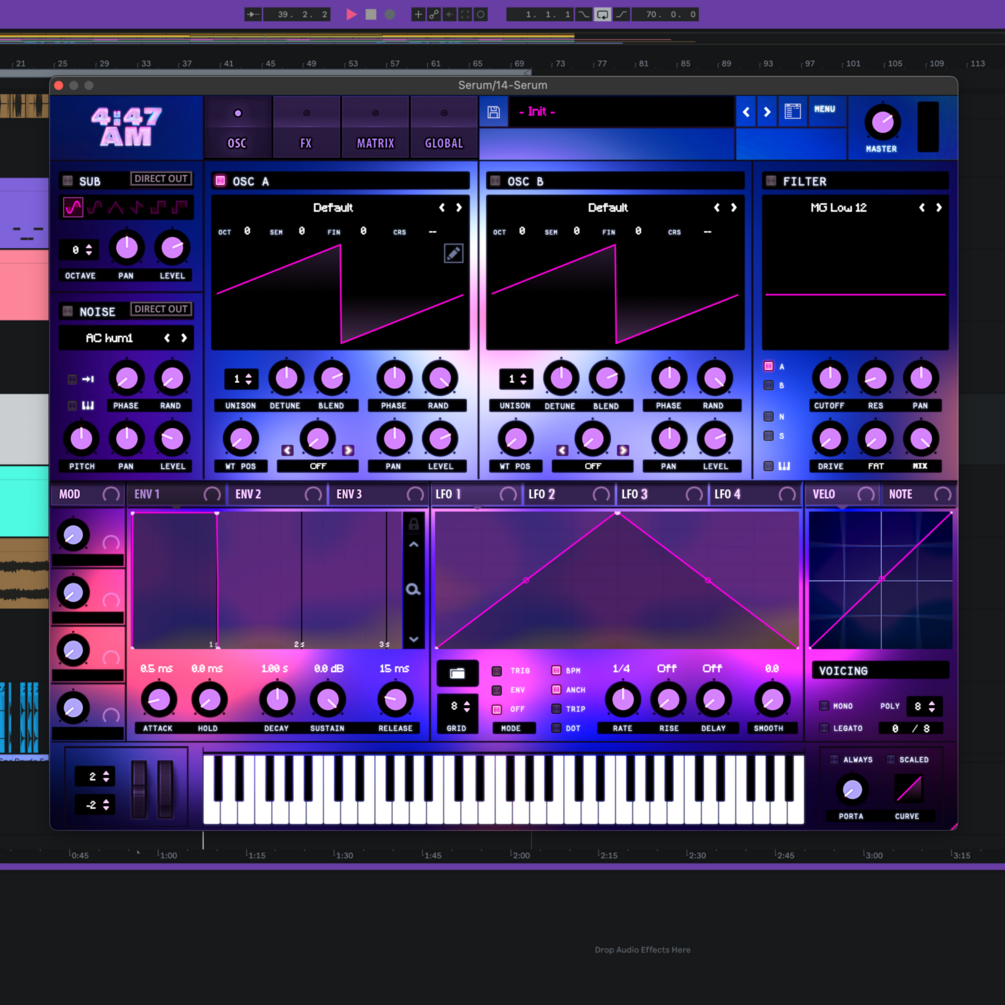Click the filter CUTOFF knob
Viewport: 1005px width, 1005px height.
click(x=829, y=378)
